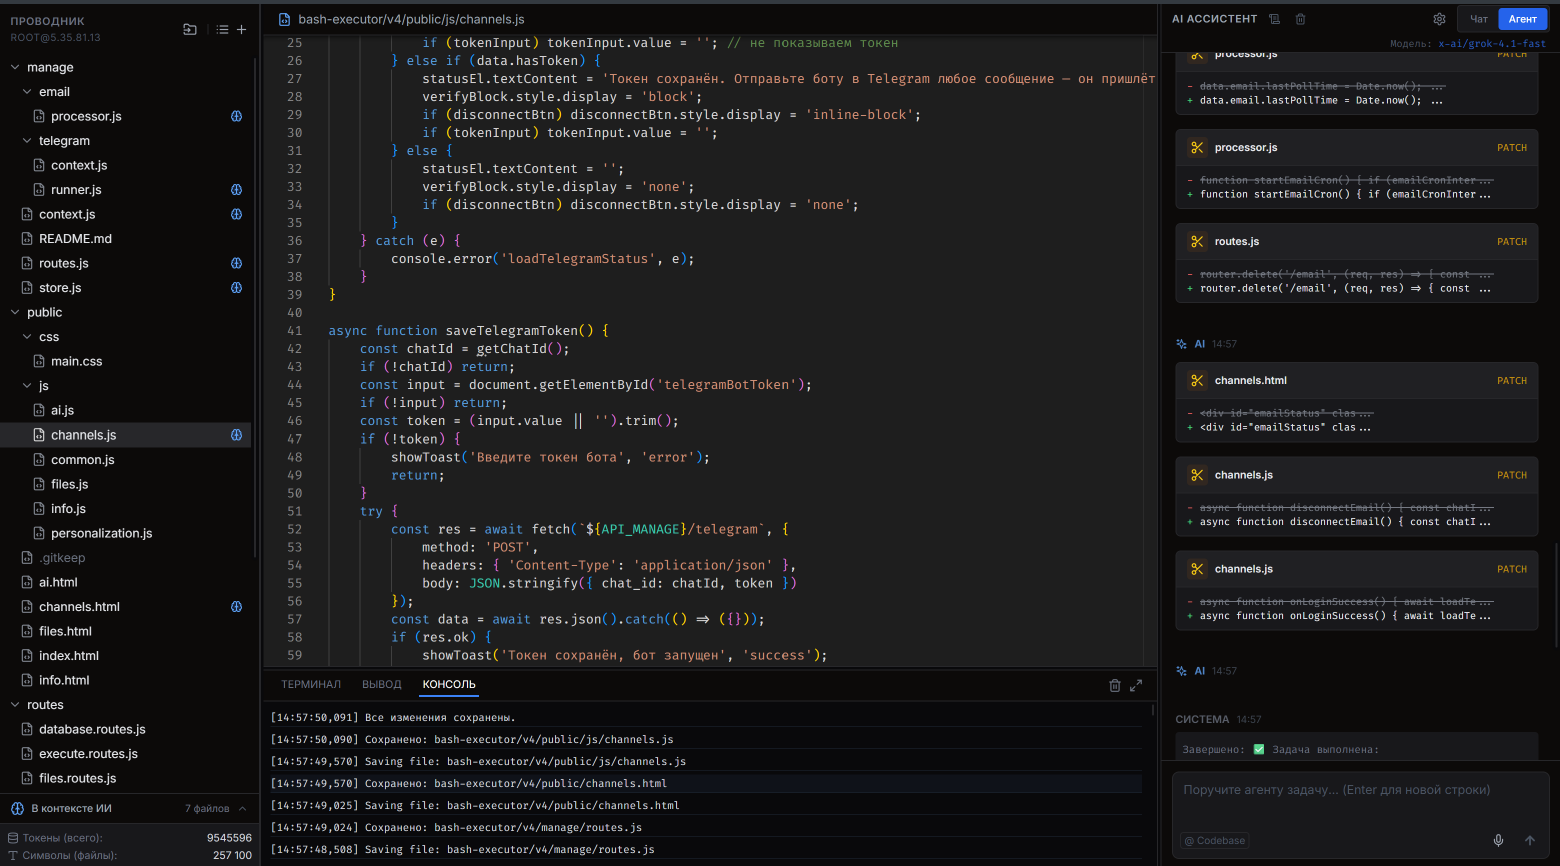Maximize the console panel with the expand icon

tap(1136, 685)
